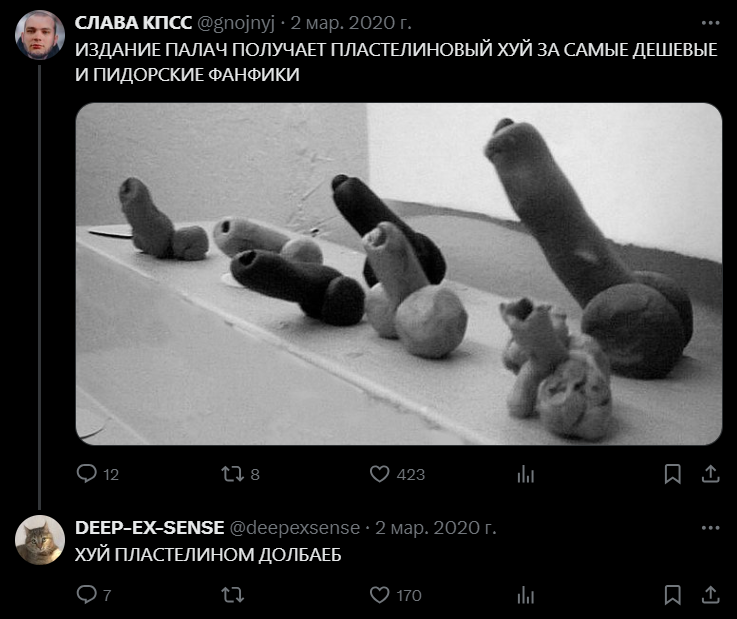Open the @deepexsense handle link
Screen dimensions: 737x619
(x=295, y=528)
